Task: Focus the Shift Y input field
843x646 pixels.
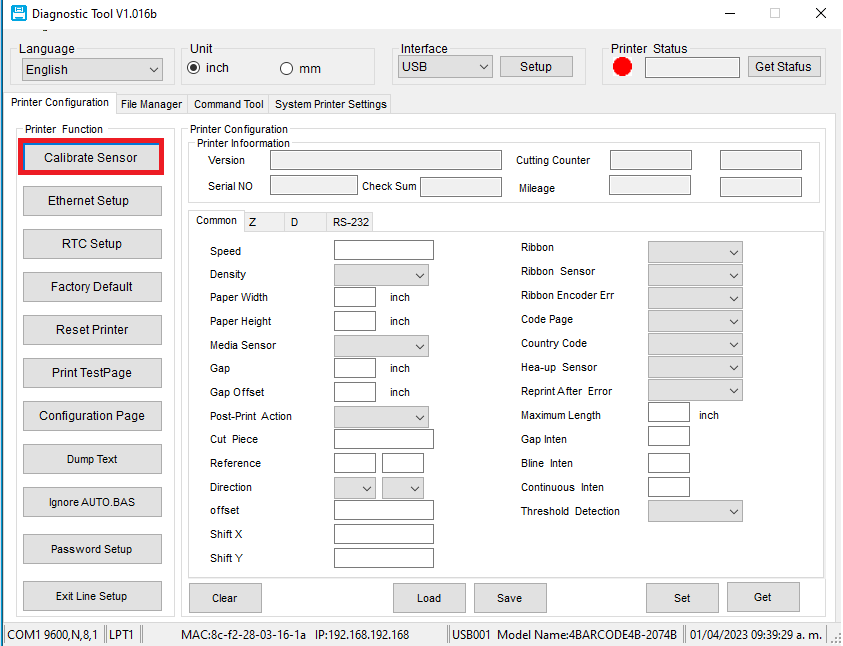Action: [x=384, y=558]
